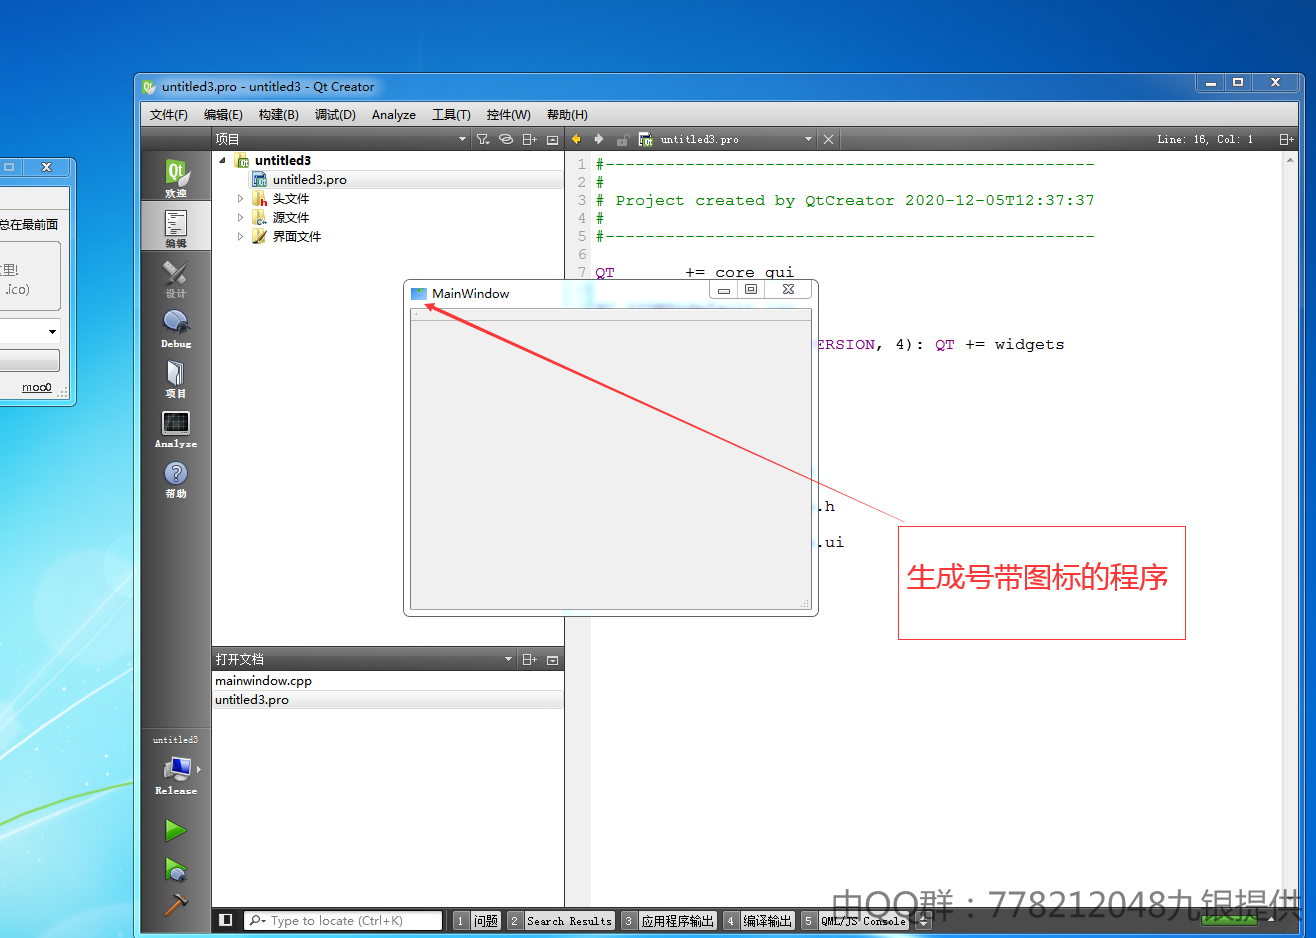Click the build progress bar in the status bar
The height and width of the screenshot is (938, 1316).
(x=1229, y=921)
